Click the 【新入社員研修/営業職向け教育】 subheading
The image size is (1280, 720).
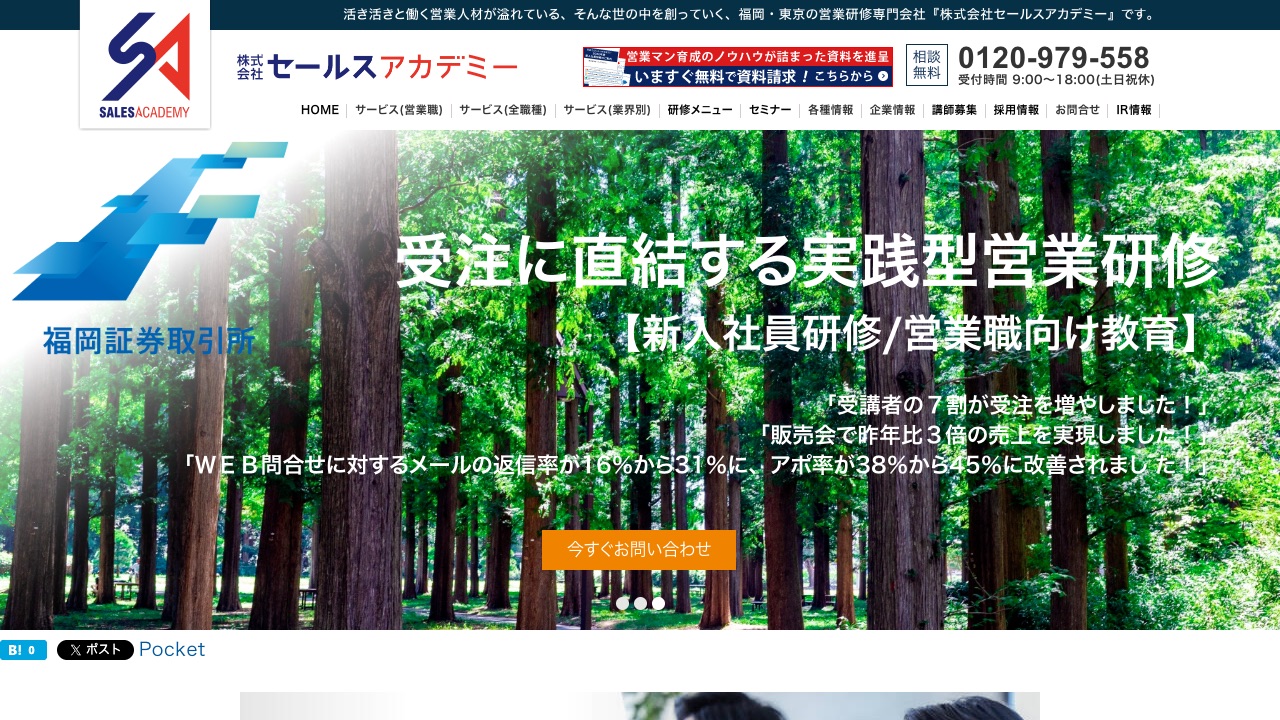[910, 335]
